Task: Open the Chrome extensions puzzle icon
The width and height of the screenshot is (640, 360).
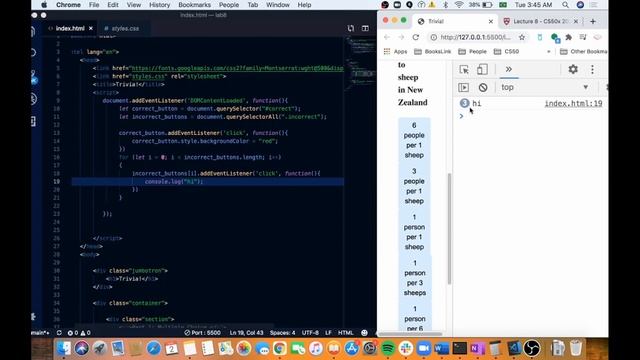Action: point(569,37)
